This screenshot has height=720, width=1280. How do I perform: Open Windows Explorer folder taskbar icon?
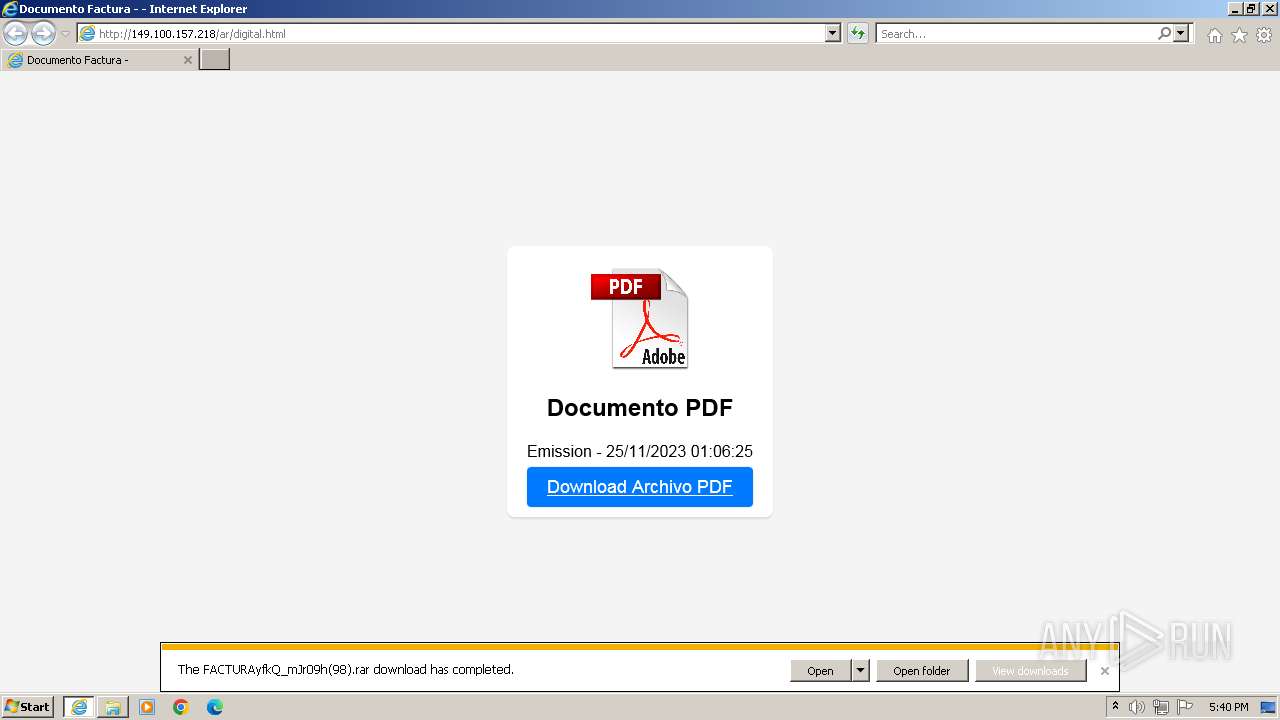[x=113, y=707]
